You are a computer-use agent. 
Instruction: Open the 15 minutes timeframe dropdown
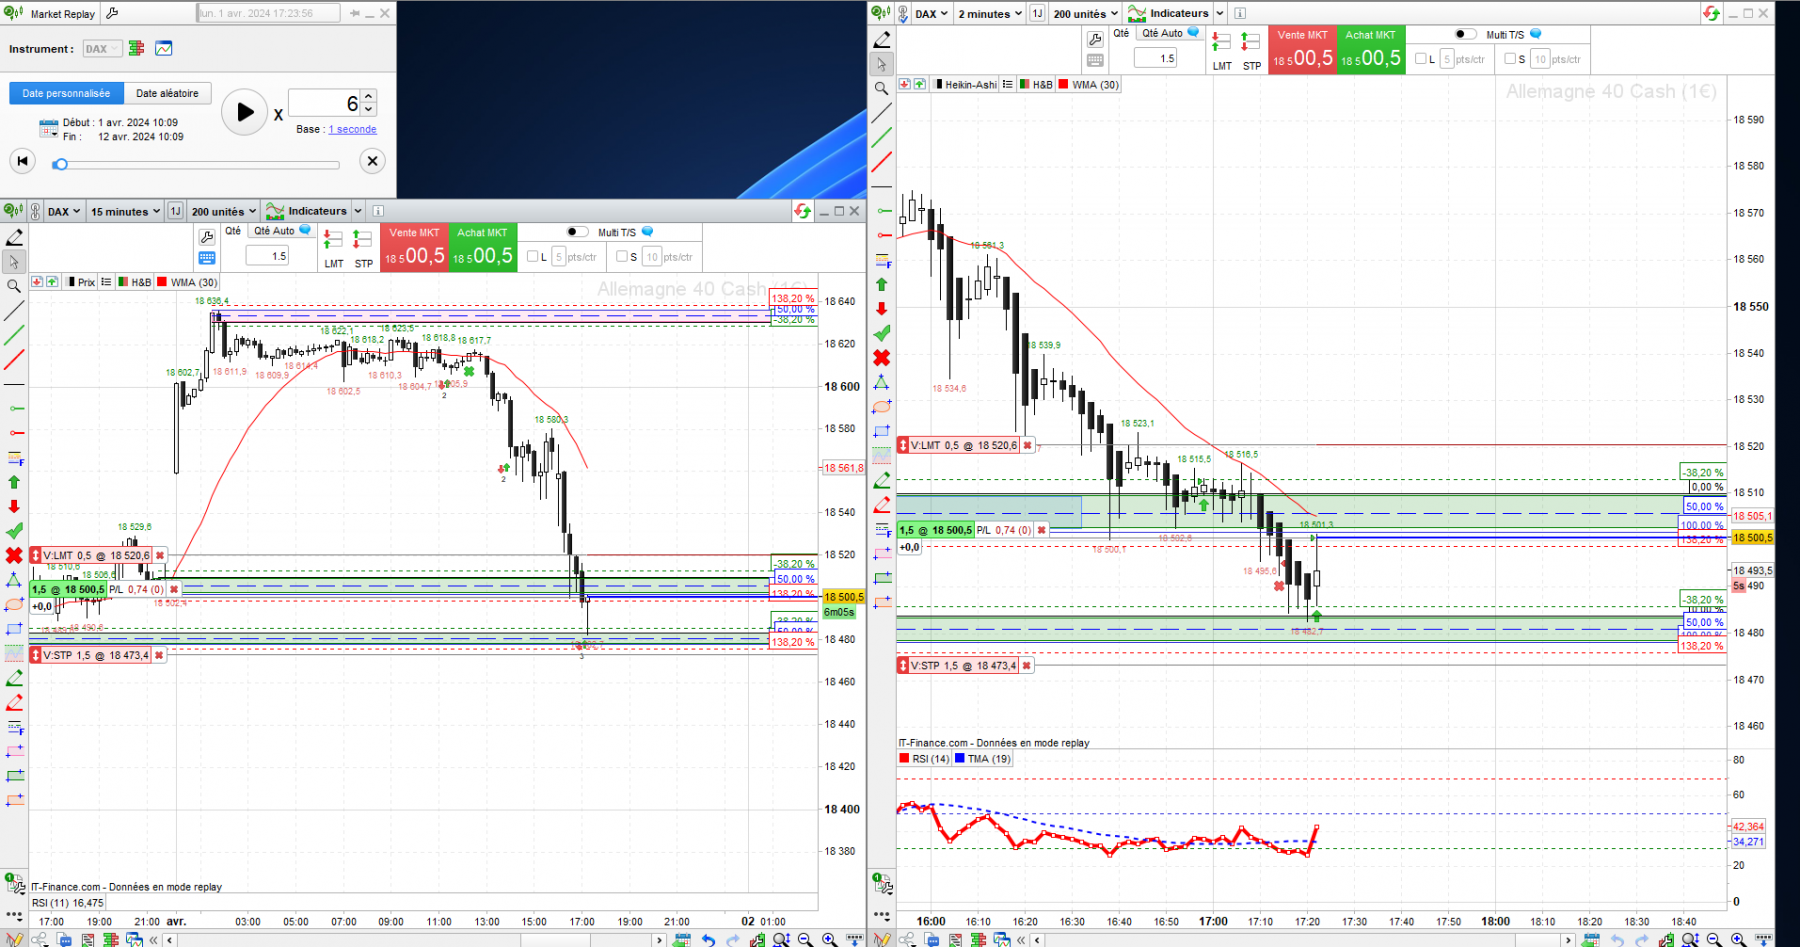click(125, 211)
